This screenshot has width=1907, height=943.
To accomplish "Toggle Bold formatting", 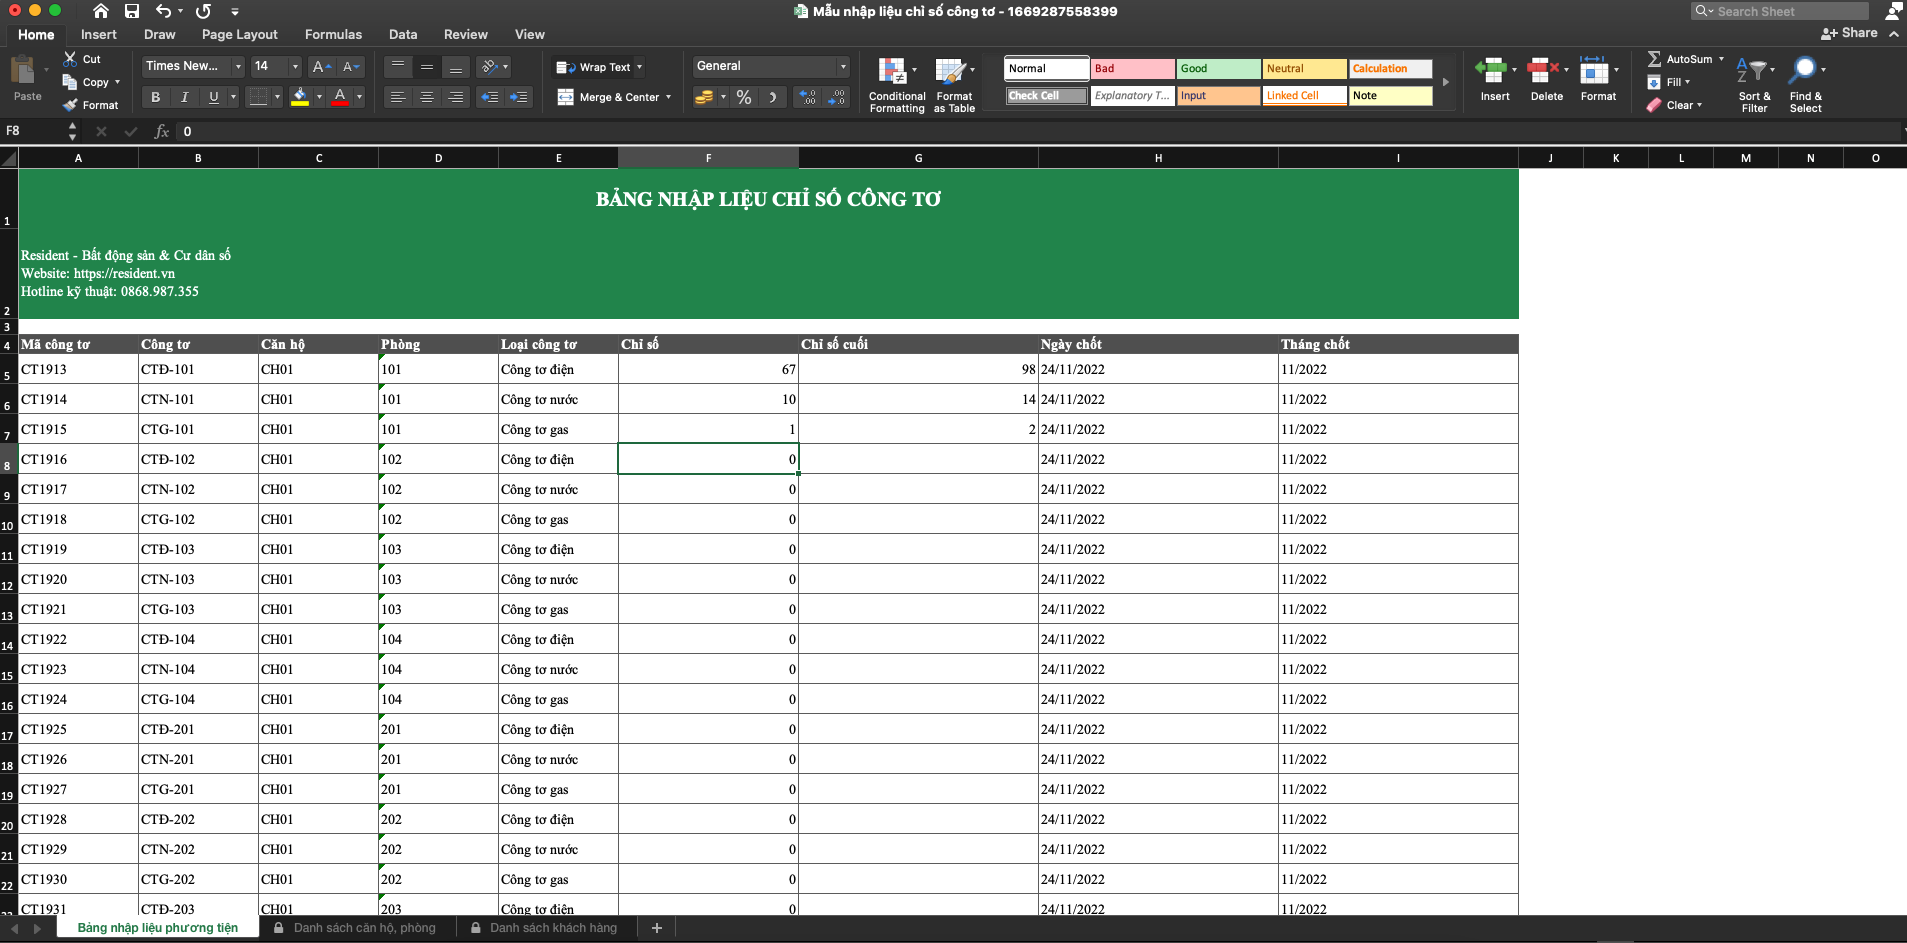I will (155, 97).
